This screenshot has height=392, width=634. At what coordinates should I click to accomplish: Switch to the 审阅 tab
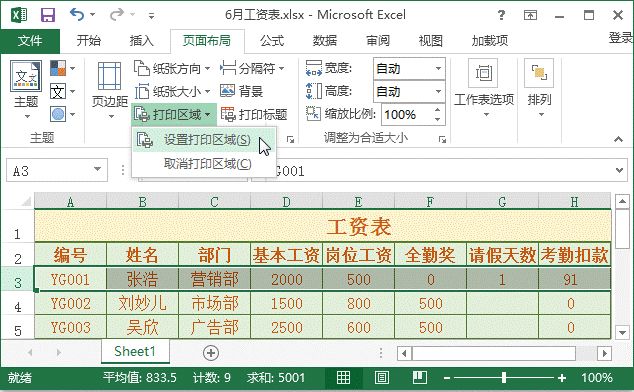[x=378, y=40]
